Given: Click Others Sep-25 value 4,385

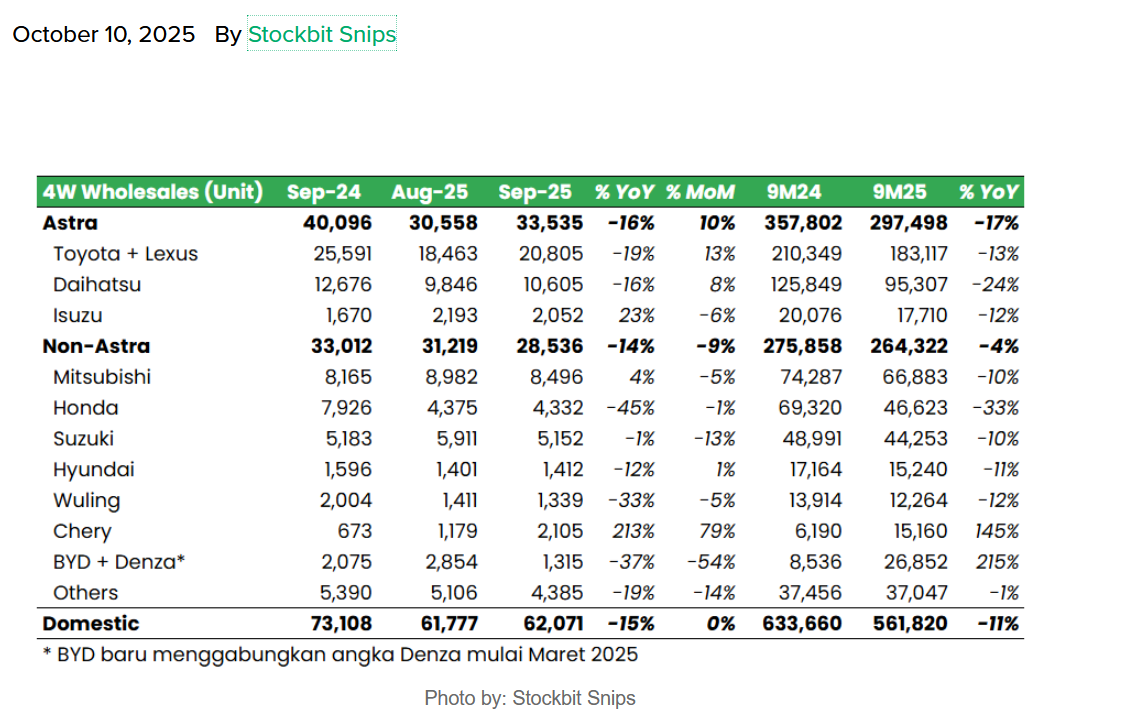Looking at the screenshot, I should pos(557,592).
